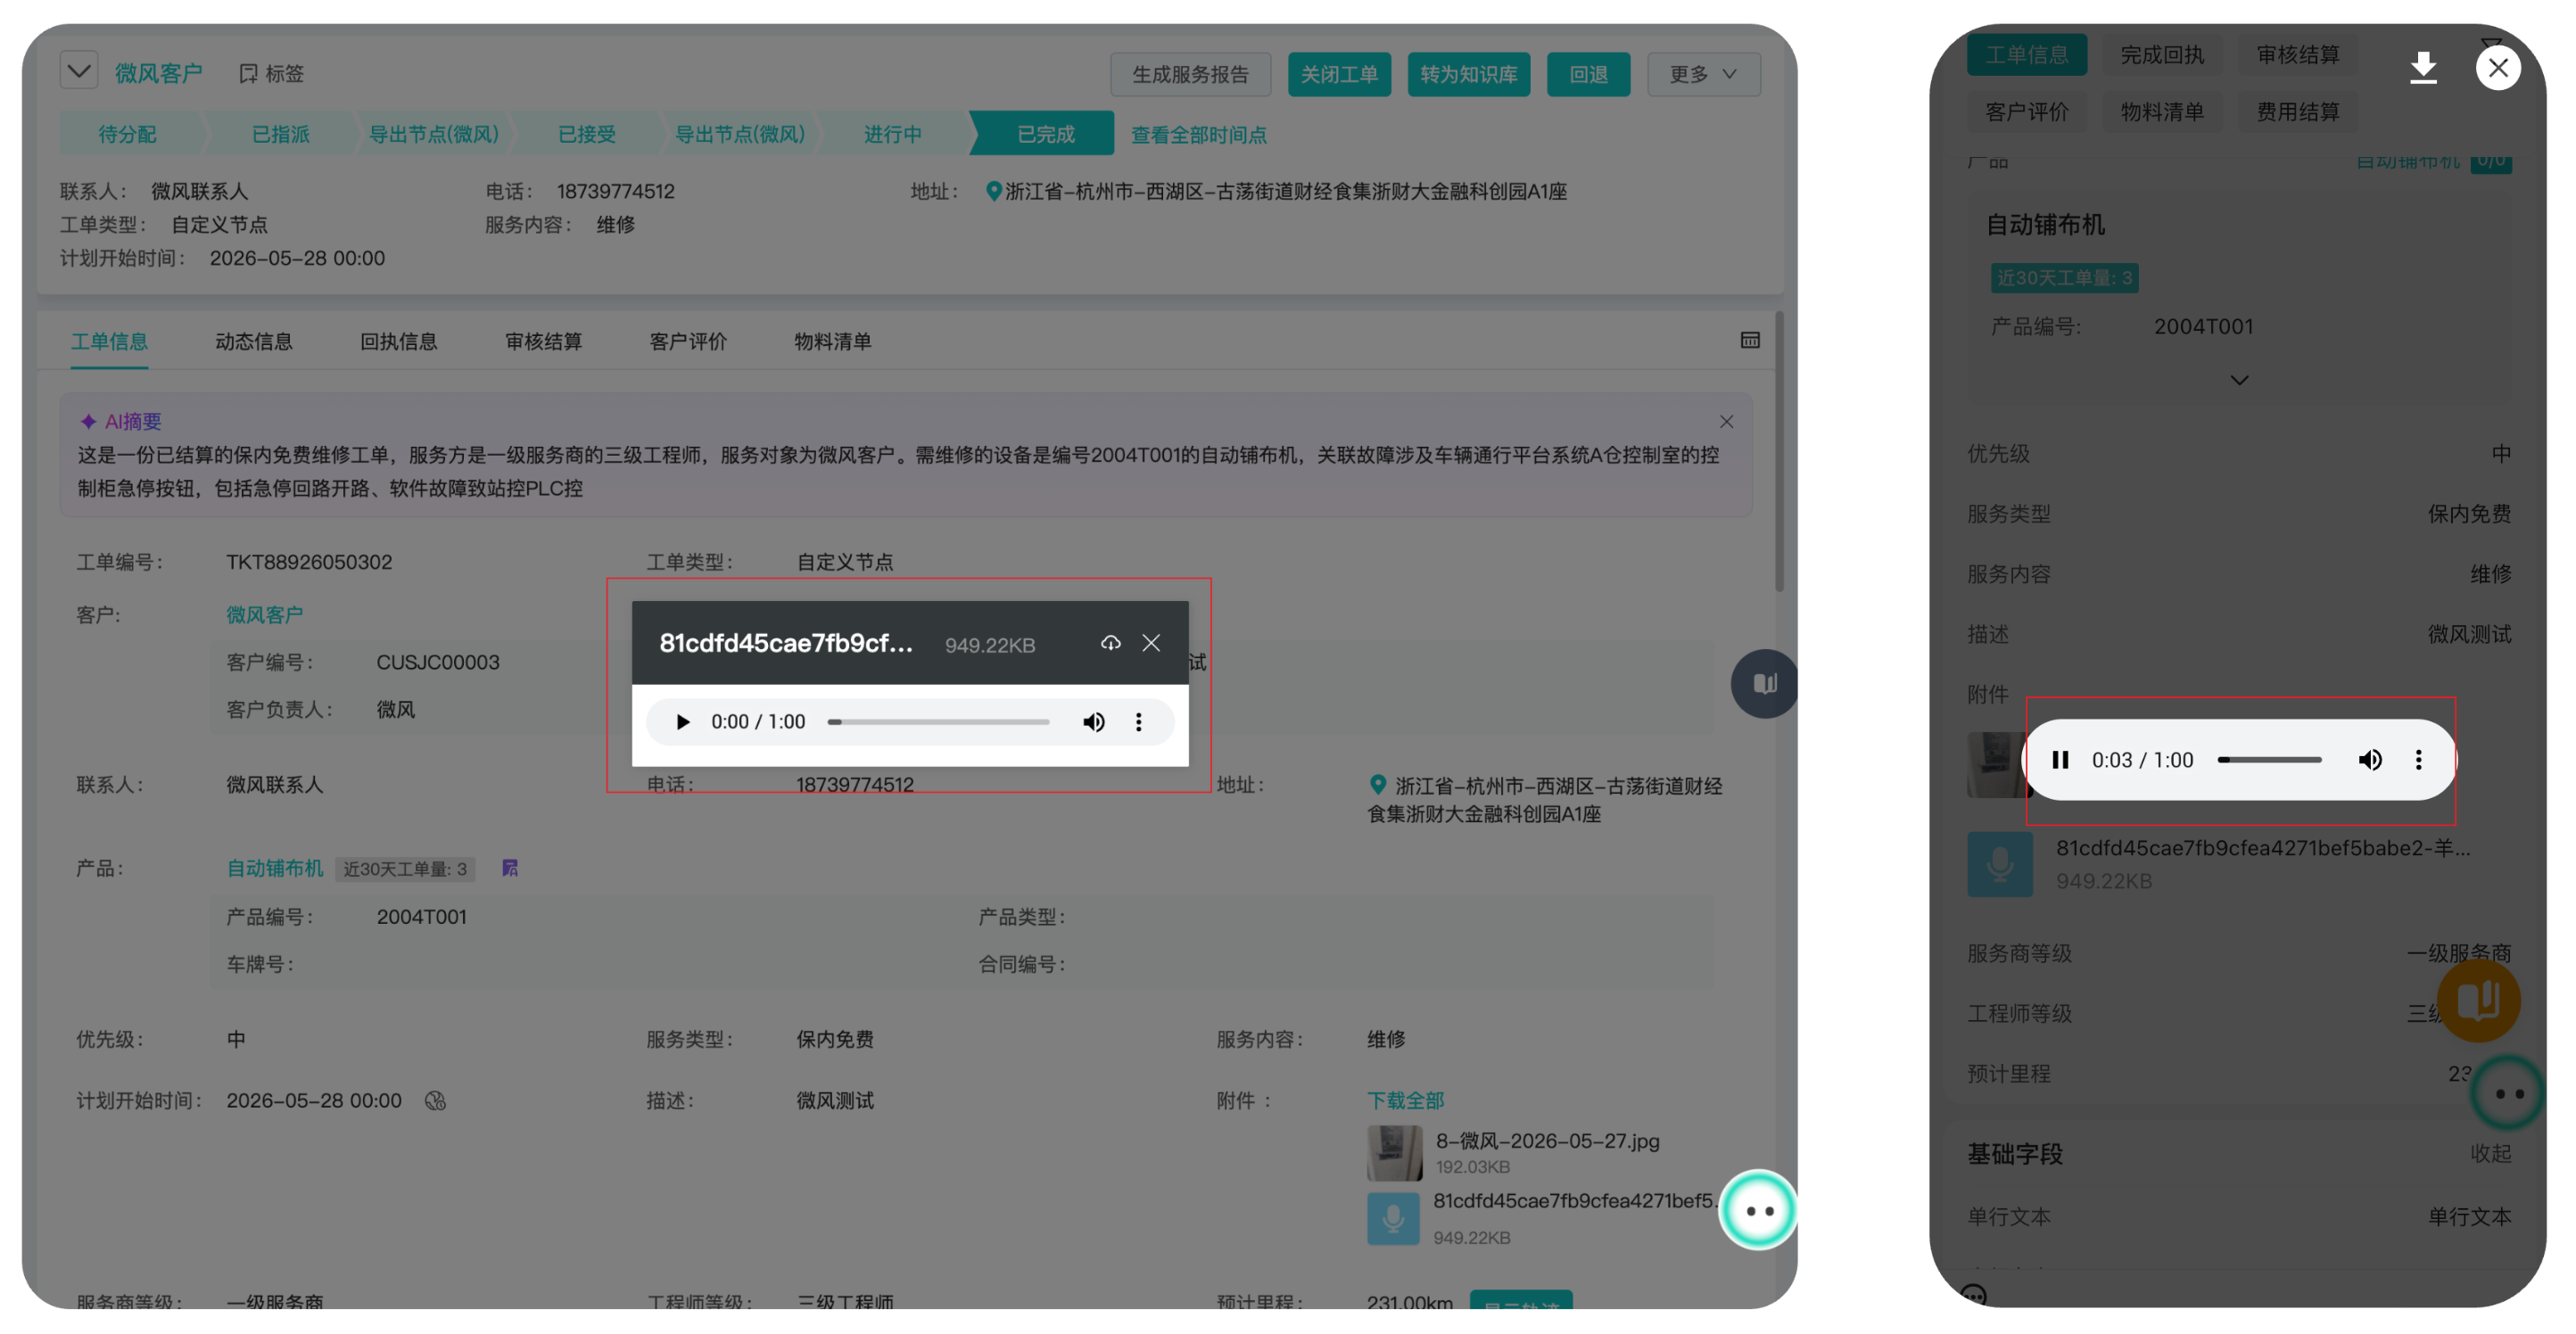The width and height of the screenshot is (2576, 1334).
Task: Open three-dot menu in mobile audio player
Action: [2419, 760]
